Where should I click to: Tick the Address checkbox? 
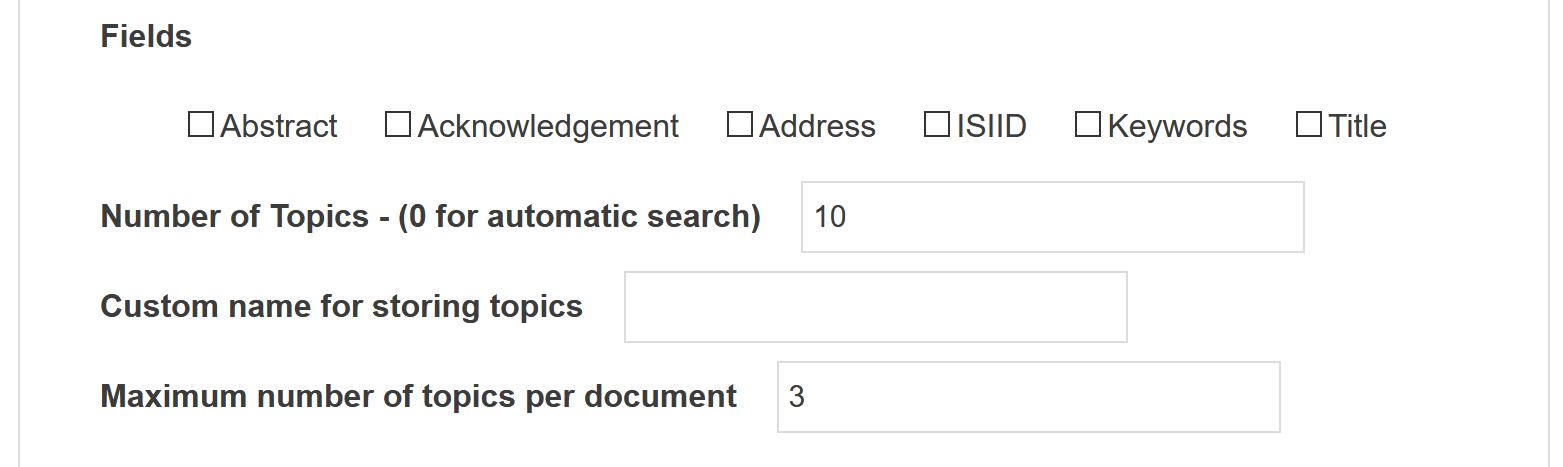click(740, 125)
